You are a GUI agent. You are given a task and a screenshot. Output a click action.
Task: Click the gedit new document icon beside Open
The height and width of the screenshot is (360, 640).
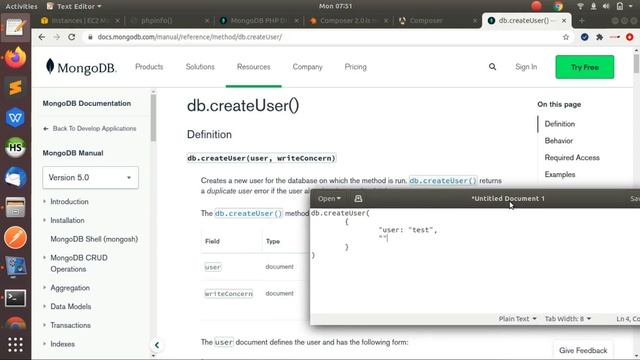(358, 199)
